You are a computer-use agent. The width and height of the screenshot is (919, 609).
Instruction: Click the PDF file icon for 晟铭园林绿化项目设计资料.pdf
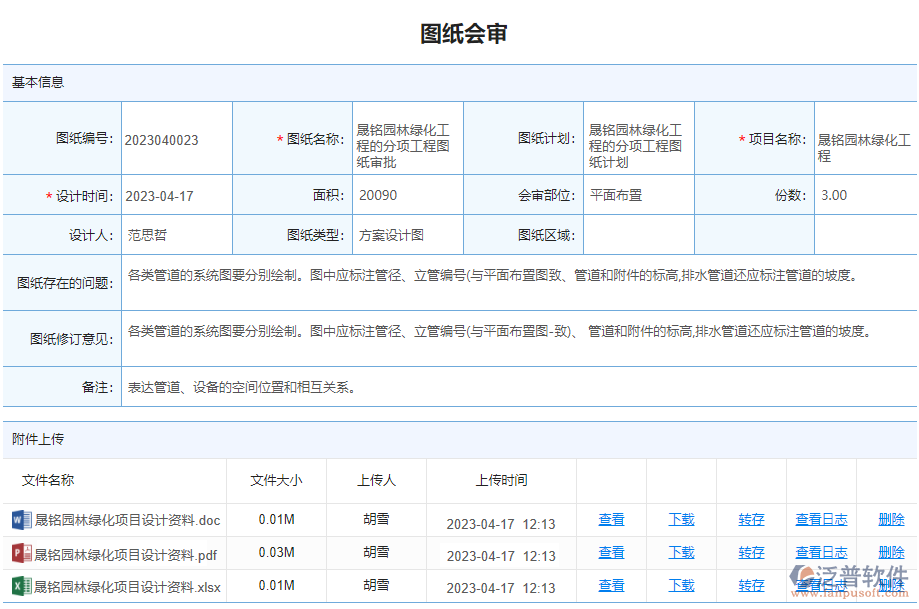pyautogui.click(x=22, y=552)
